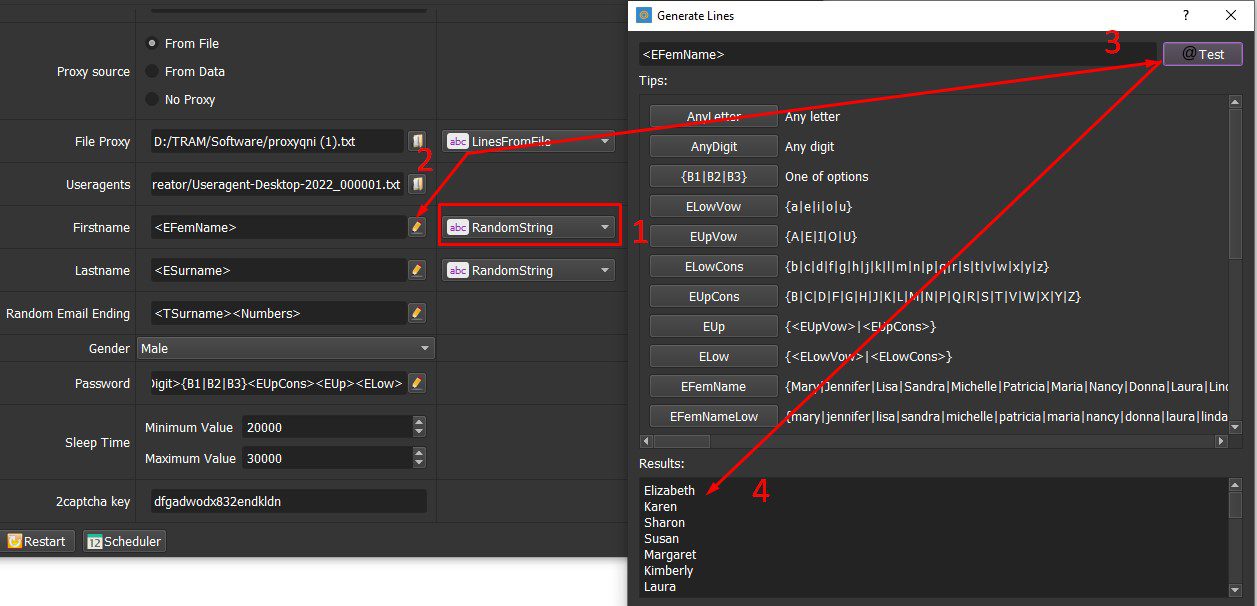The height and width of the screenshot is (606, 1257).
Task: Open the Gender Male dropdown
Action: click(286, 348)
